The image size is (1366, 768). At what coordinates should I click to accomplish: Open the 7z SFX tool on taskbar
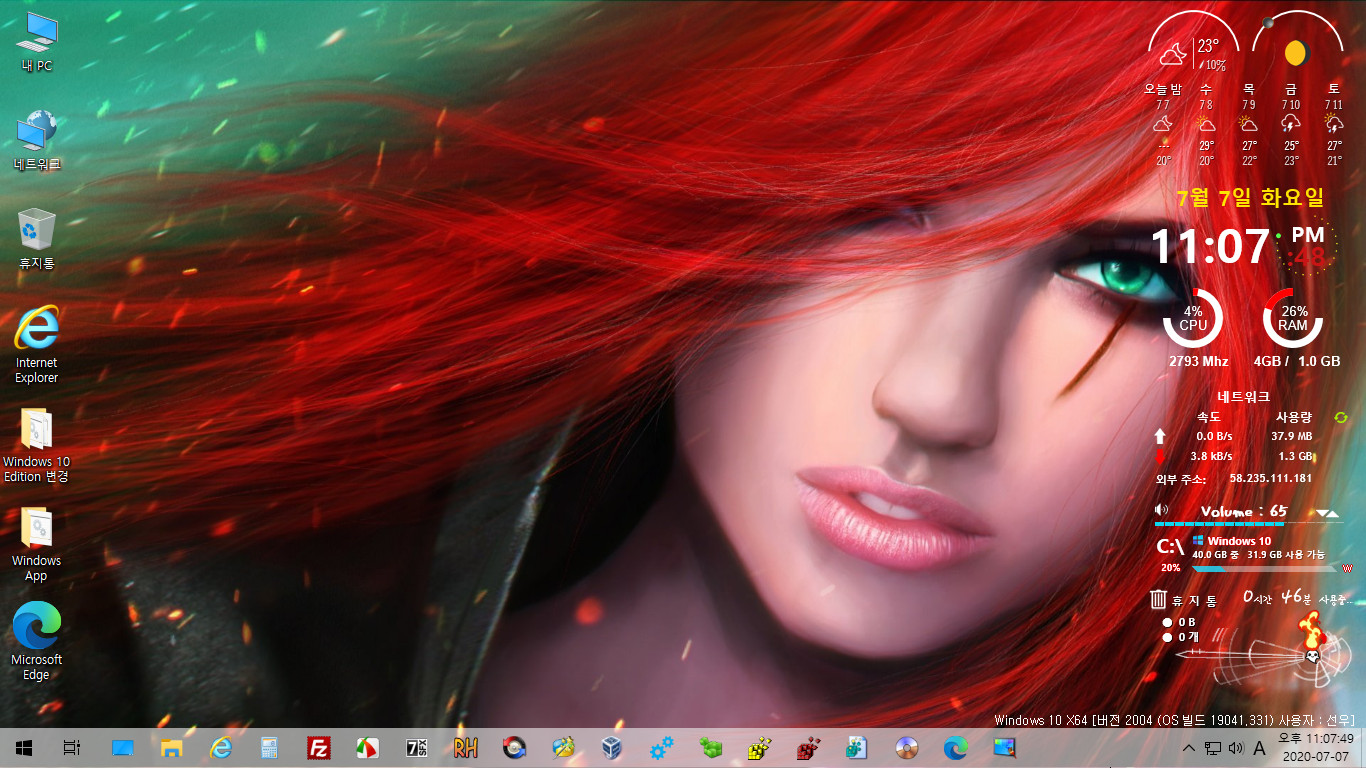417,747
